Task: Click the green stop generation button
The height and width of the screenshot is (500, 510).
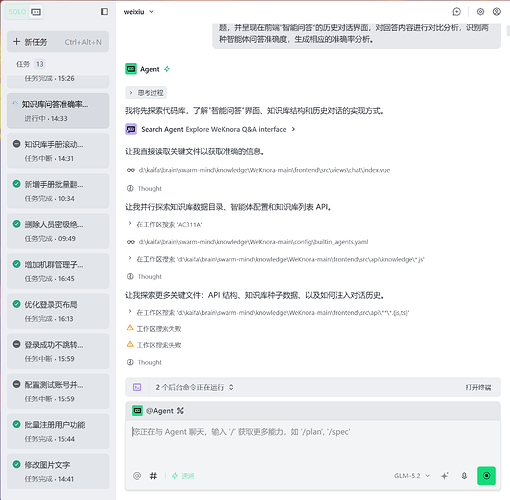Action: coord(486,476)
